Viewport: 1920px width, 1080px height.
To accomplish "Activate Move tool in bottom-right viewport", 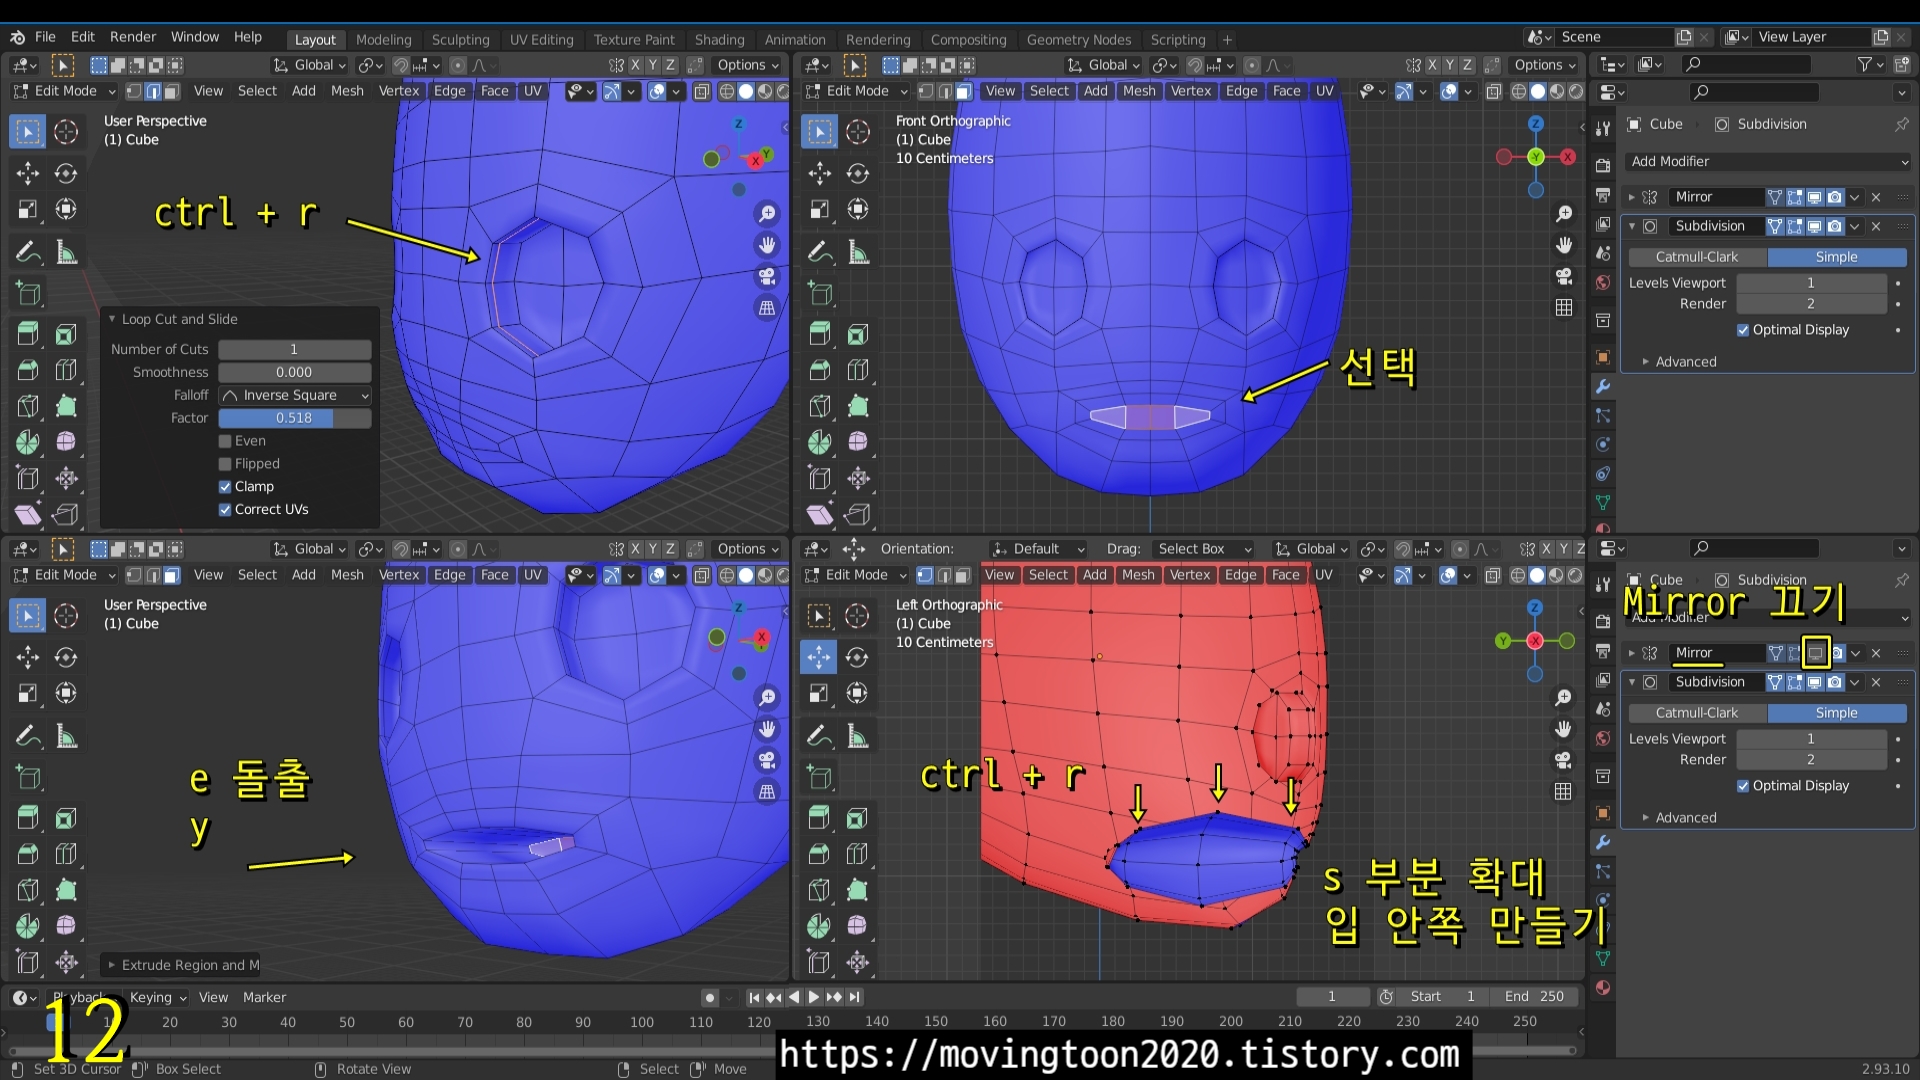I will [x=819, y=657].
